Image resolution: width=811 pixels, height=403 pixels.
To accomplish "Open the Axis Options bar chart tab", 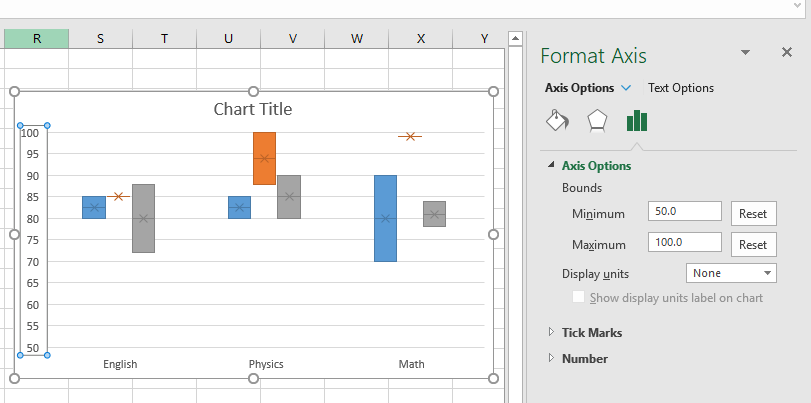I will pos(637,121).
